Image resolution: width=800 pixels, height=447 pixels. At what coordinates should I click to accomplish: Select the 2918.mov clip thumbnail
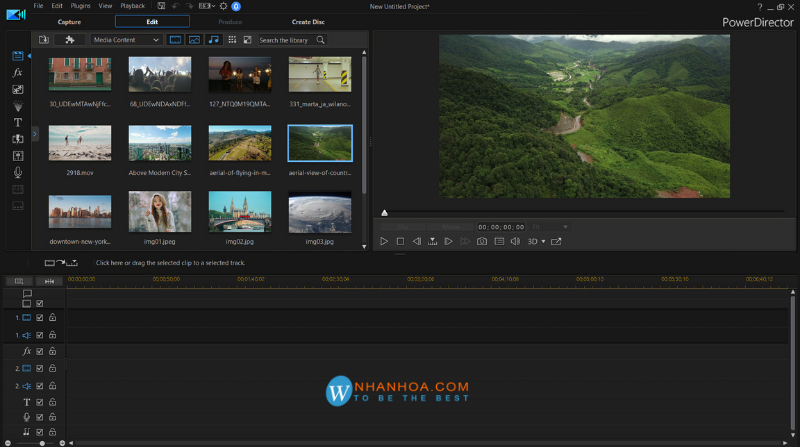80,143
